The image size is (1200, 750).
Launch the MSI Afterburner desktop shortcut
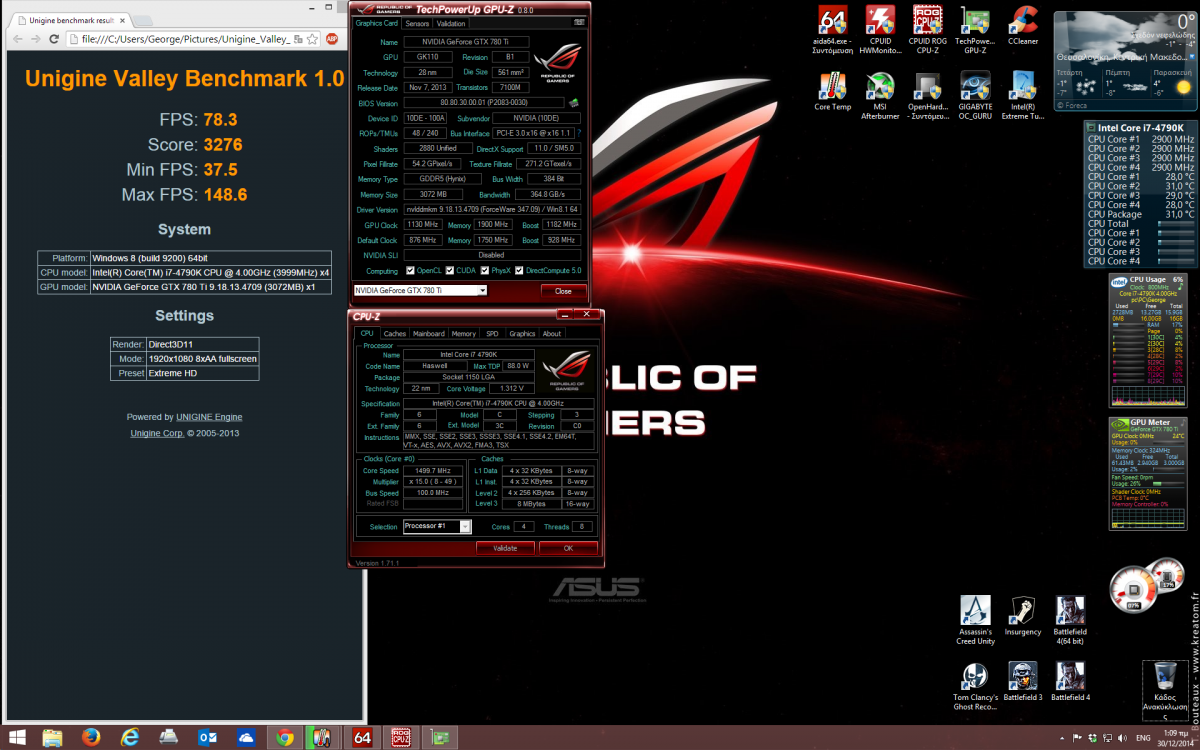coord(880,96)
